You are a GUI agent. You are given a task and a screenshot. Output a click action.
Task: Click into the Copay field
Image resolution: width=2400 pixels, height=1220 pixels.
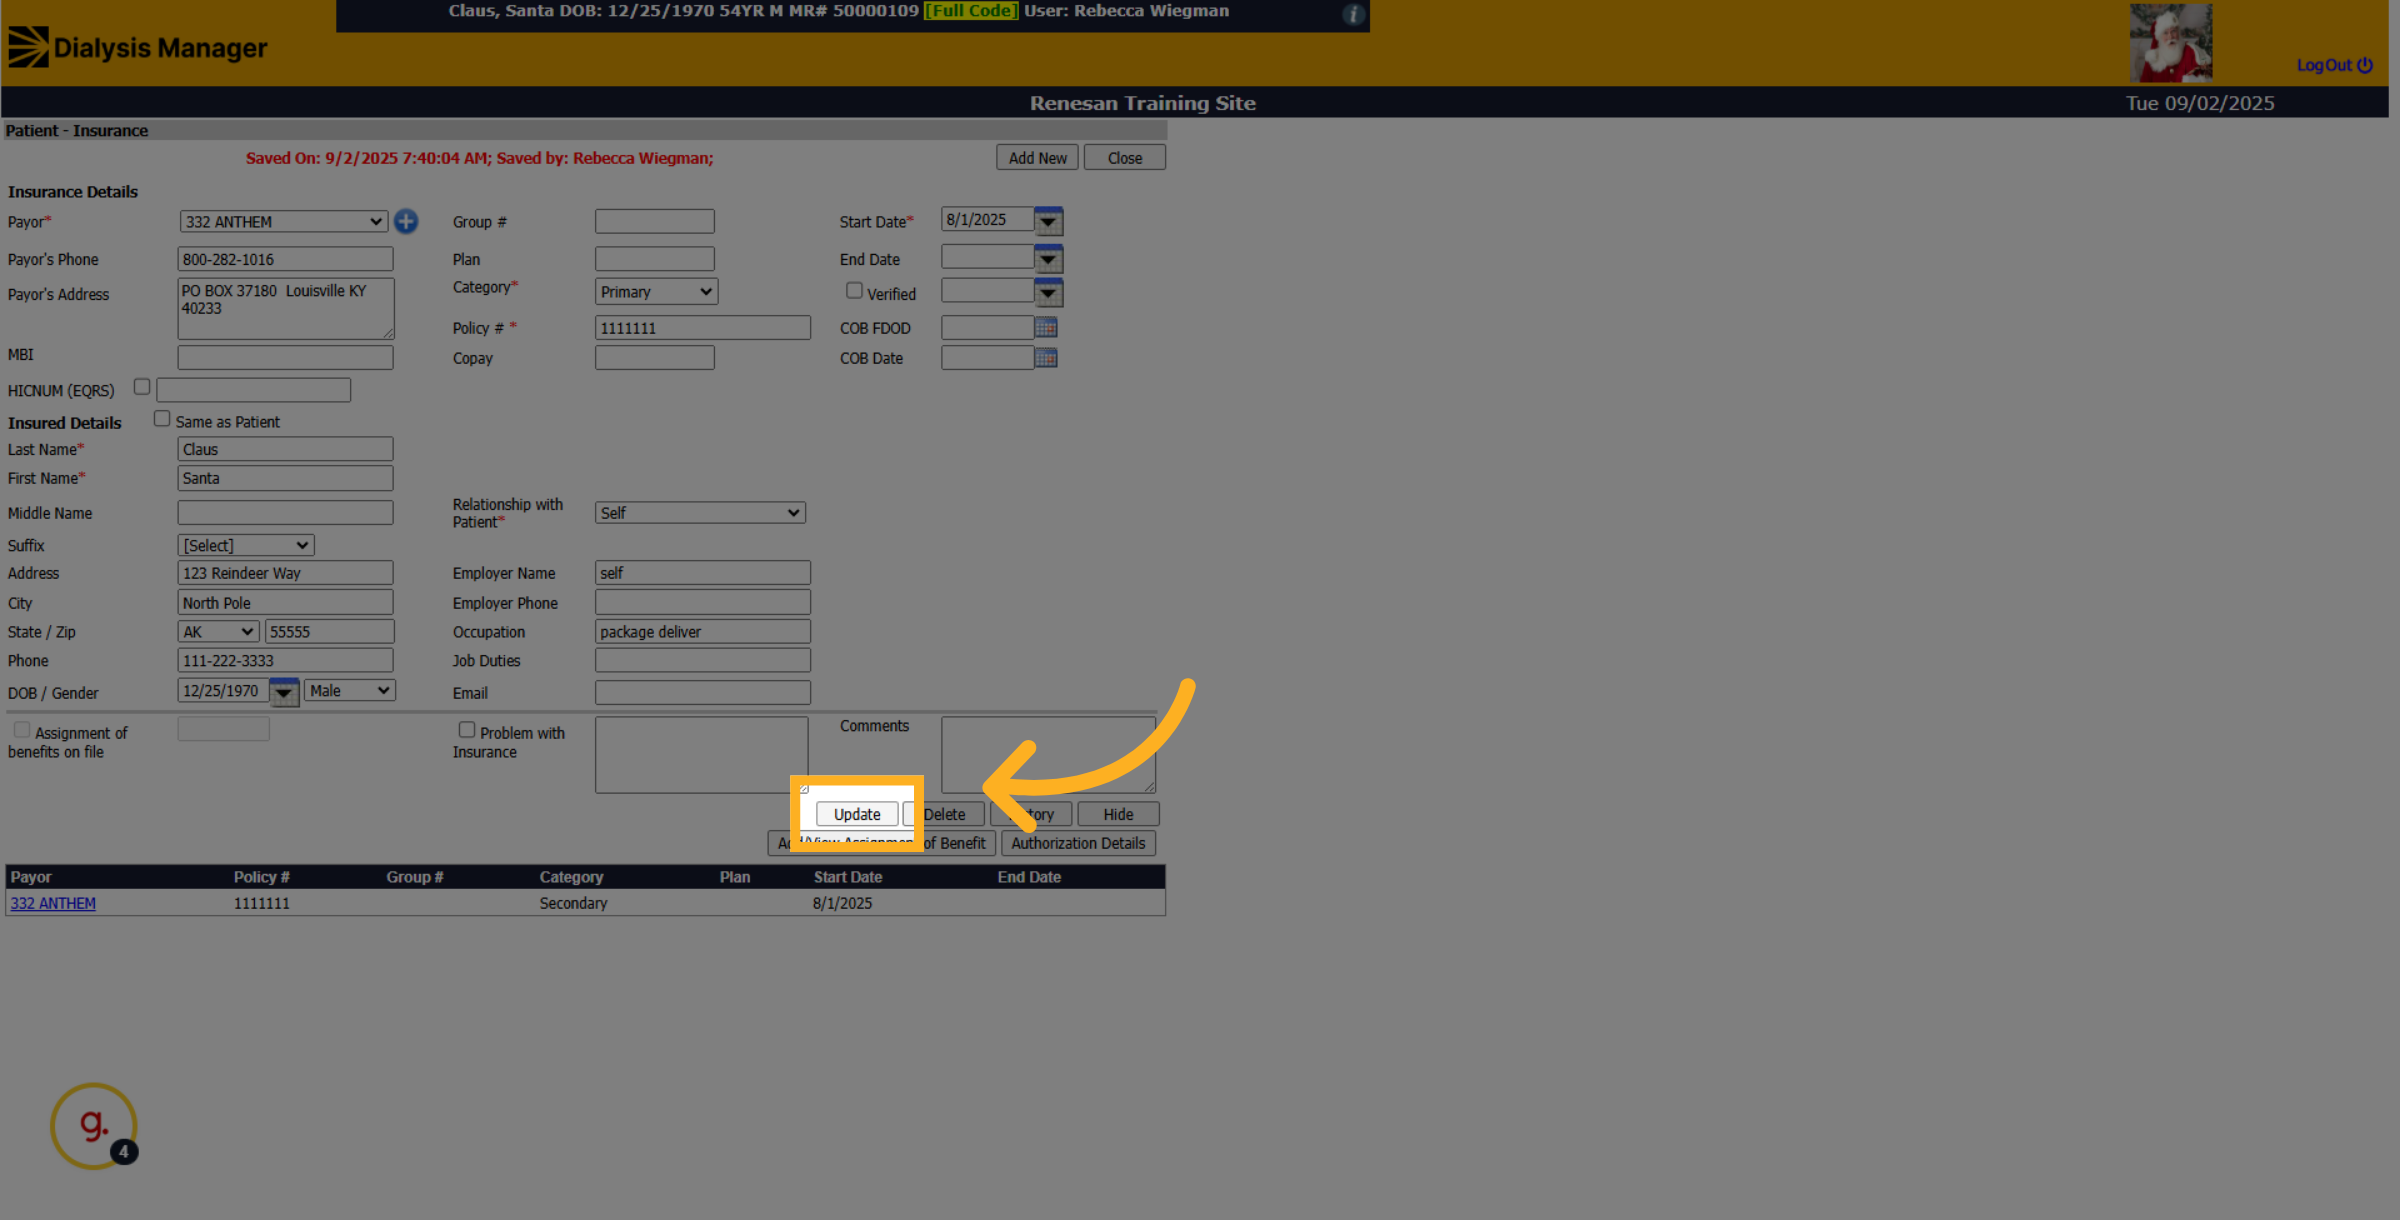tap(655, 358)
